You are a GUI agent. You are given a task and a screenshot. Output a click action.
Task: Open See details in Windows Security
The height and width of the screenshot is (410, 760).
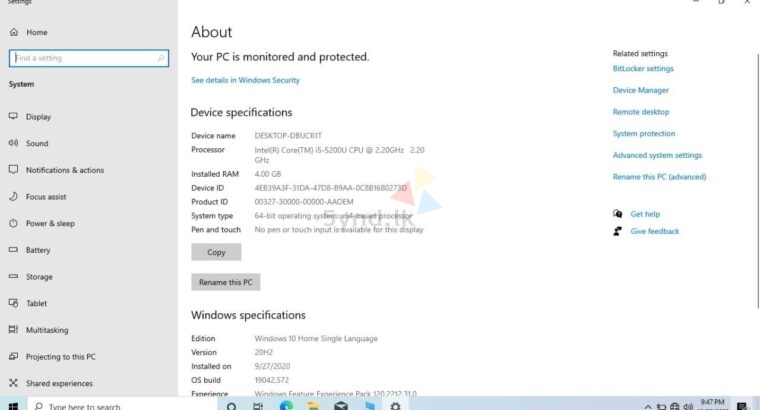tap(245, 80)
